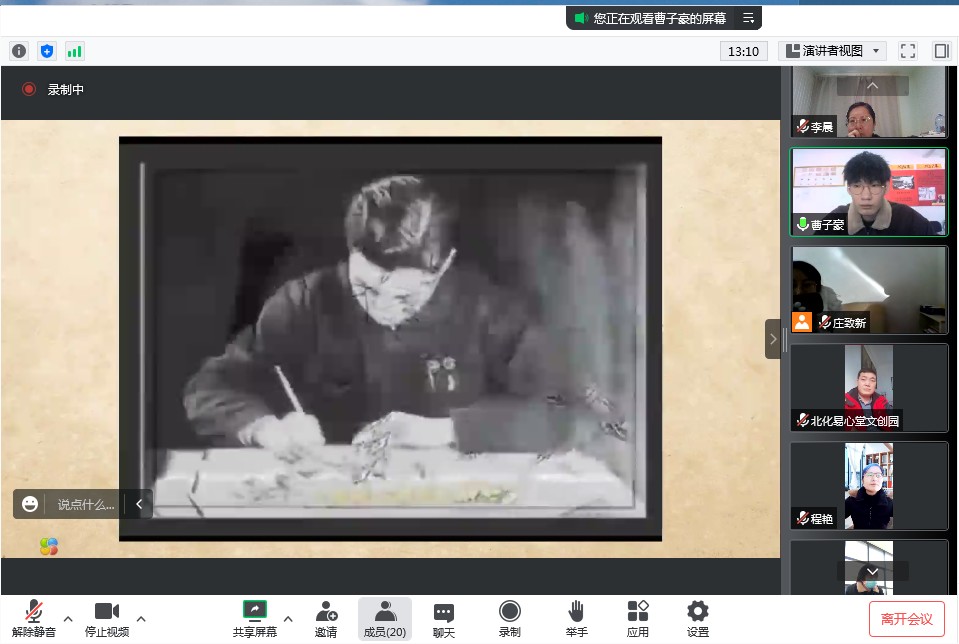Toggle 停止视频 camera button
This screenshot has width=959, height=644.
click(107, 619)
